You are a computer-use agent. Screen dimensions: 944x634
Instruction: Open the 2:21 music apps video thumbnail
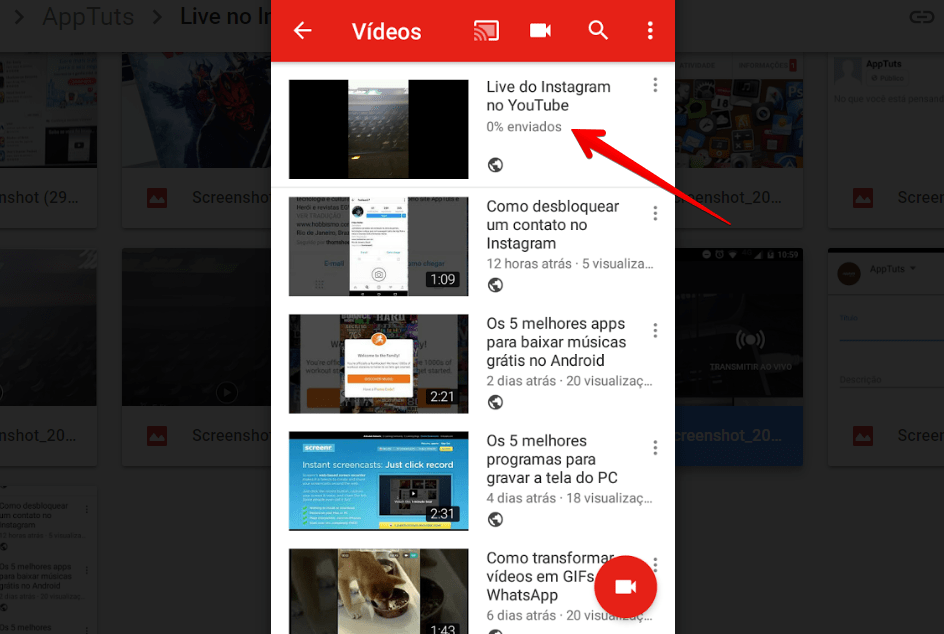379,364
